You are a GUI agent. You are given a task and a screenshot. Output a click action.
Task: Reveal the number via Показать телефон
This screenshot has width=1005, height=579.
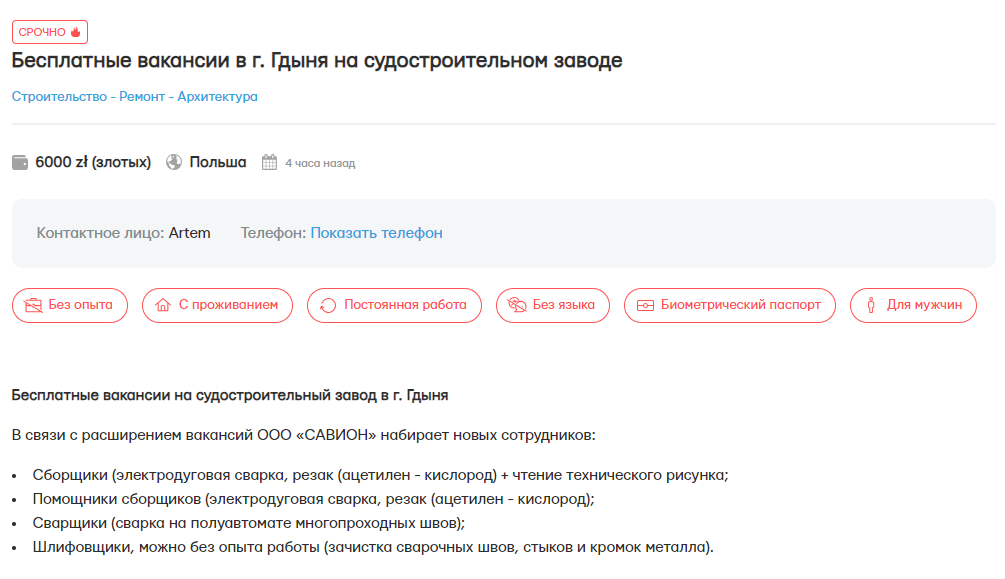(376, 233)
